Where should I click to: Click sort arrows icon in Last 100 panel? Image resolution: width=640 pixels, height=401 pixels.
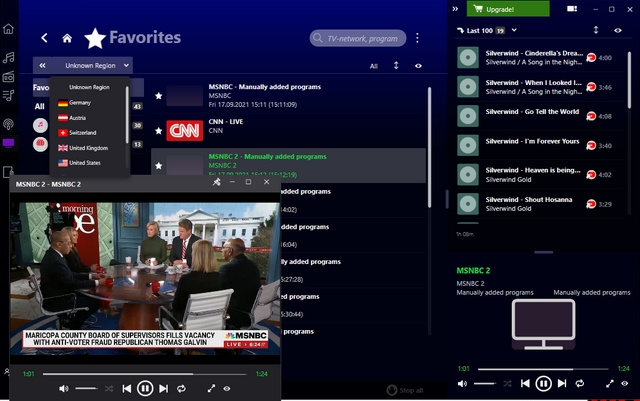tap(596, 30)
